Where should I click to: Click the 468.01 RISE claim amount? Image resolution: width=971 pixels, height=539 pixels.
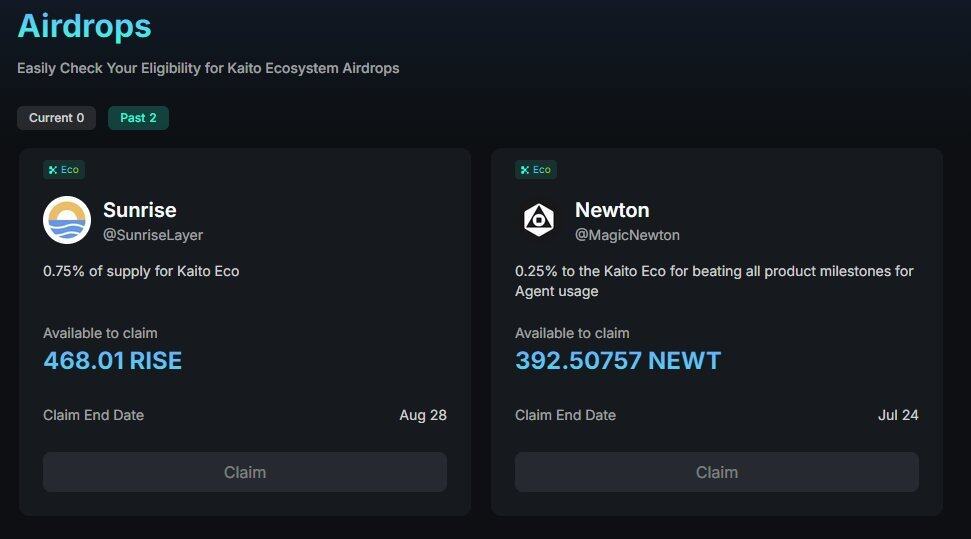113,361
